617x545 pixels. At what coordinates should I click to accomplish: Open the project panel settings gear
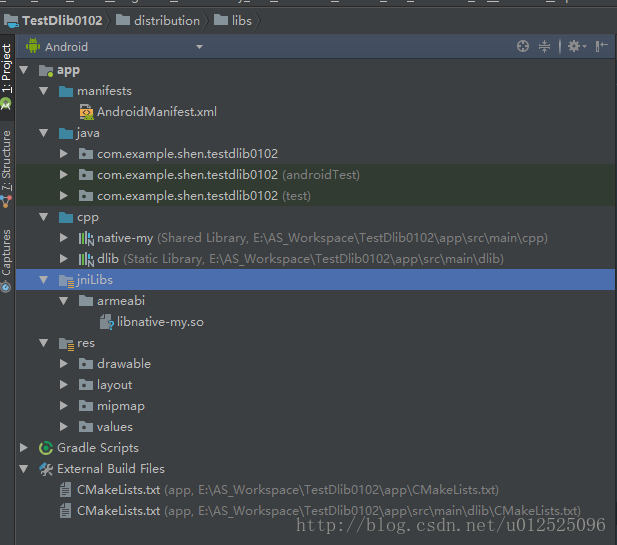(x=576, y=46)
